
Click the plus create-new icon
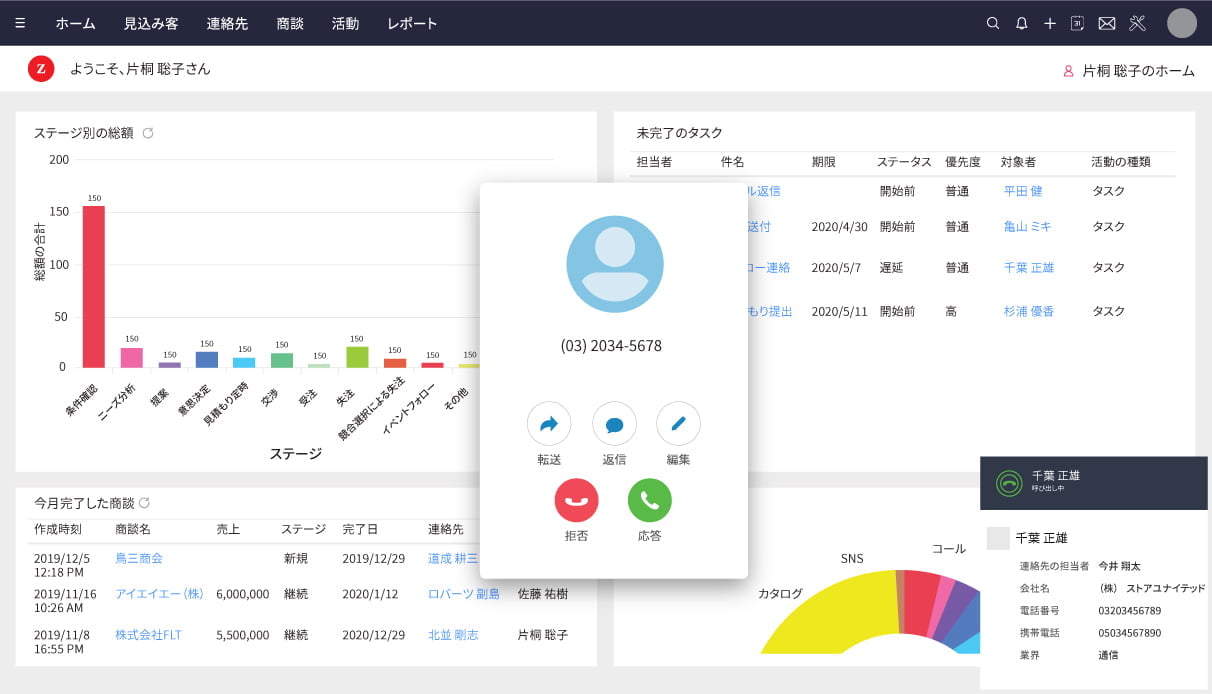coord(1050,23)
